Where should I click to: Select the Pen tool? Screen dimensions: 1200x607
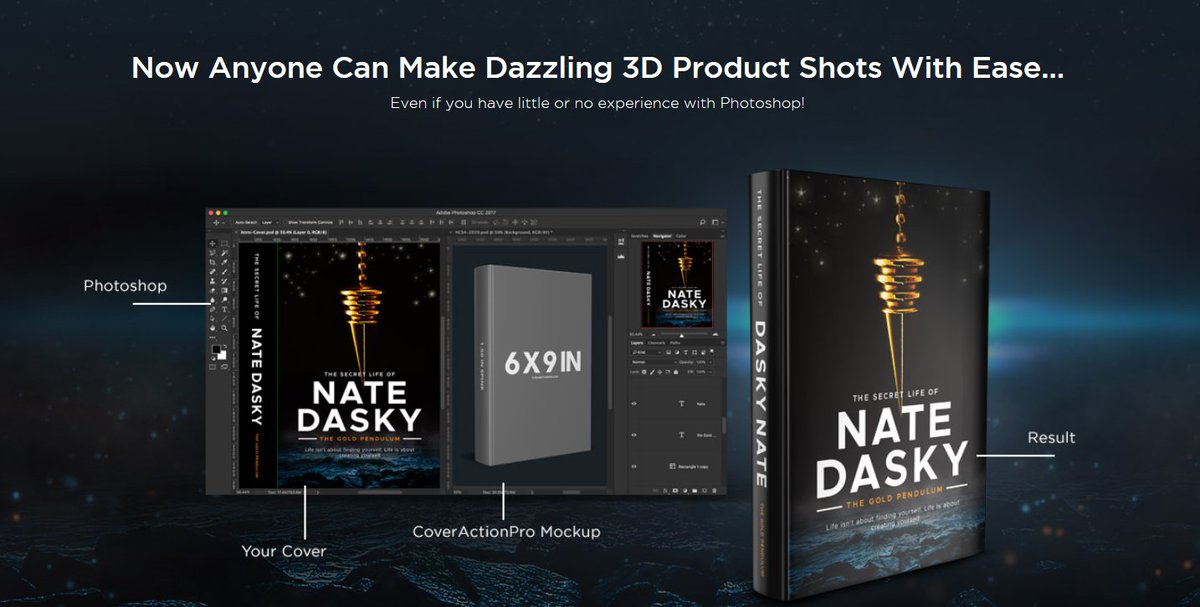pos(212,309)
